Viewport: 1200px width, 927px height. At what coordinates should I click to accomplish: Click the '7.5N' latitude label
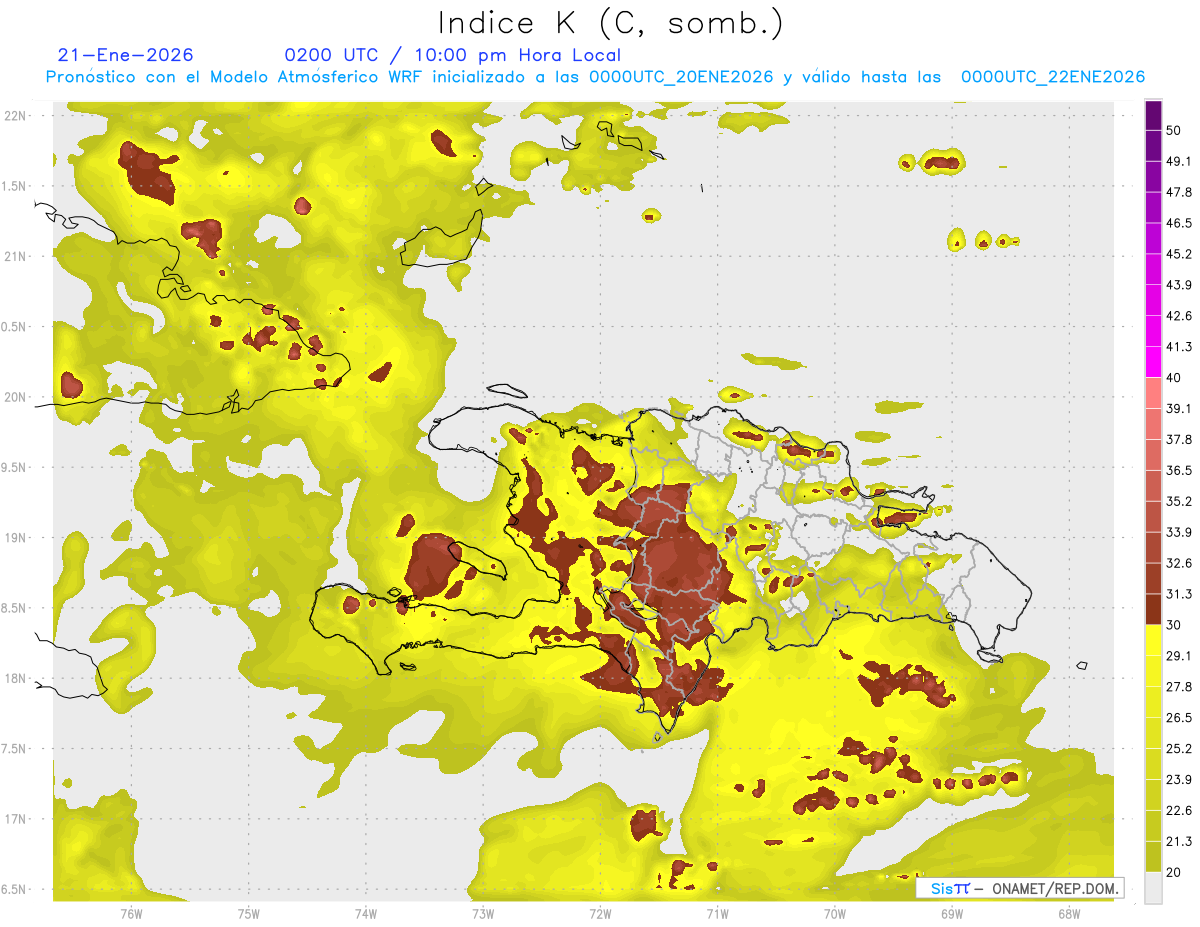(15, 749)
